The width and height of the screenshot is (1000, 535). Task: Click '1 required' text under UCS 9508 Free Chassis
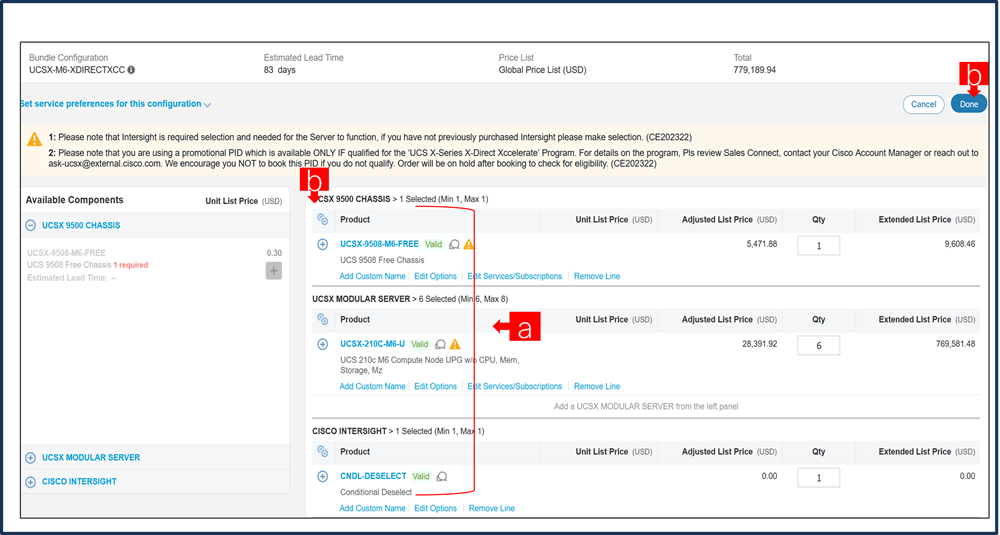click(x=131, y=265)
